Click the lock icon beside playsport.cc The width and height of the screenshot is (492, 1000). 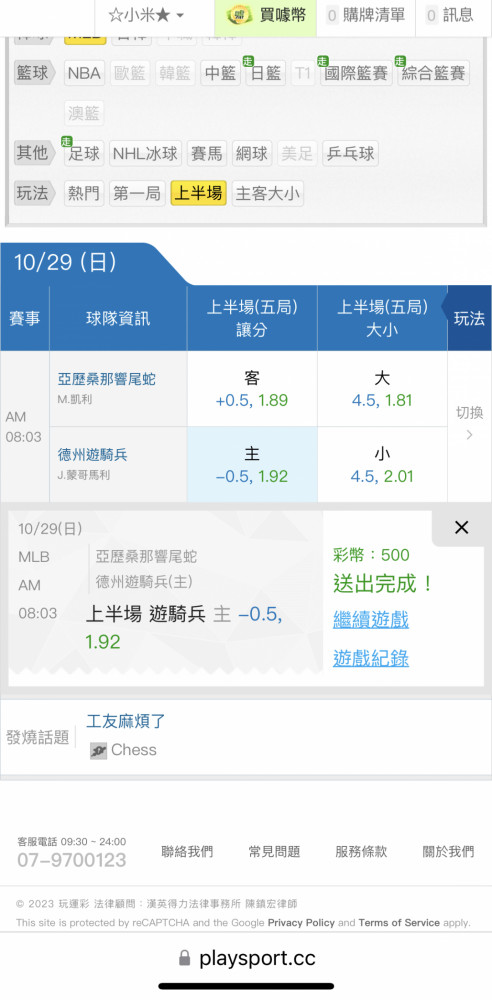tap(185, 958)
